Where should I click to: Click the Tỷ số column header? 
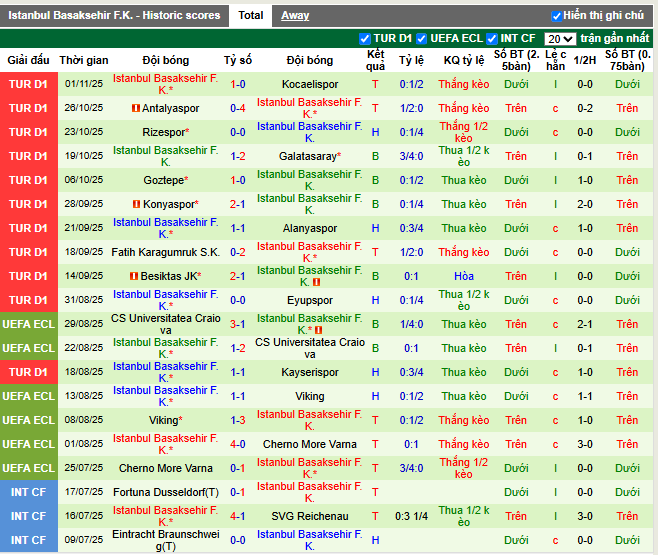click(x=238, y=60)
